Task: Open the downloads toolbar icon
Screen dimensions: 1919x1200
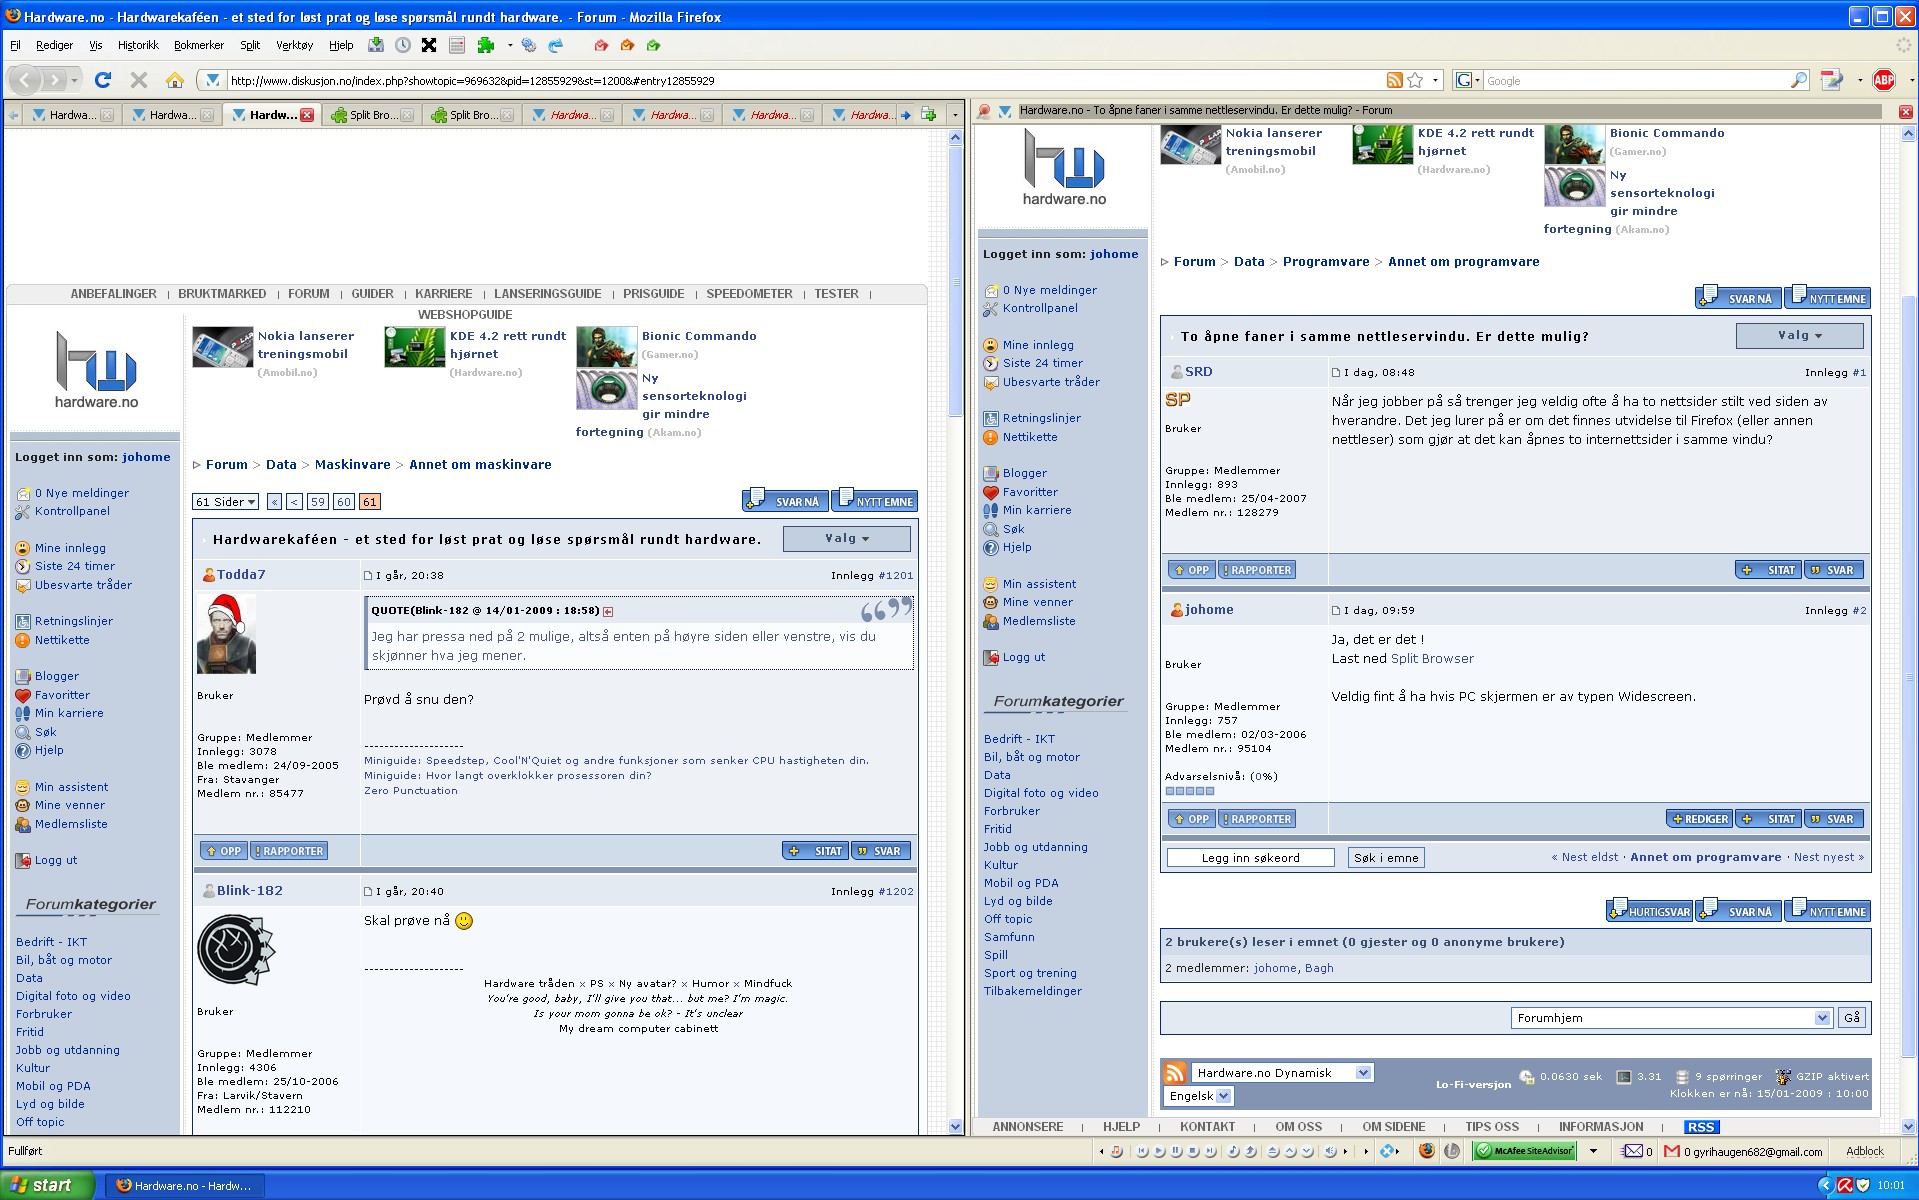Action: [376, 45]
